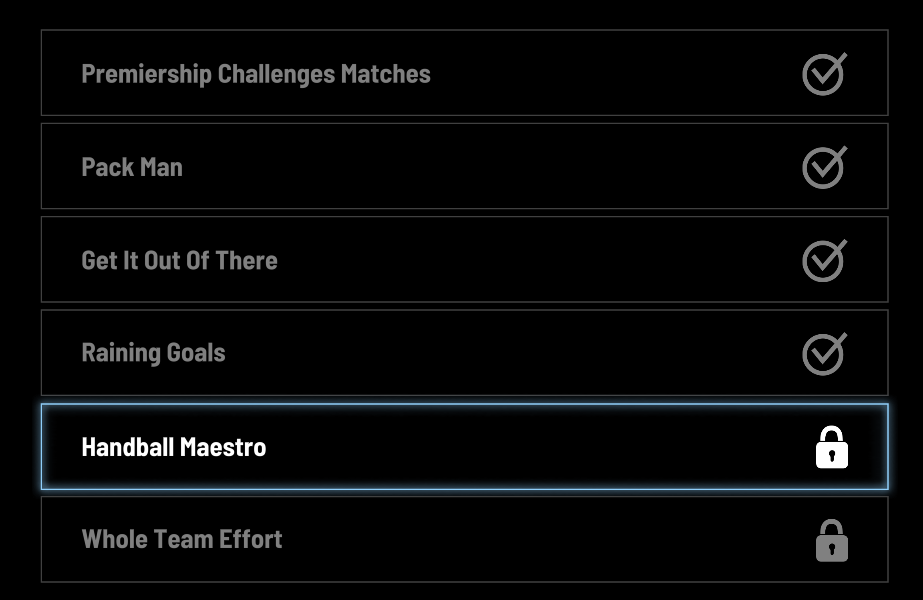
Task: Click the Handball Maestro title text
Action: click(174, 447)
